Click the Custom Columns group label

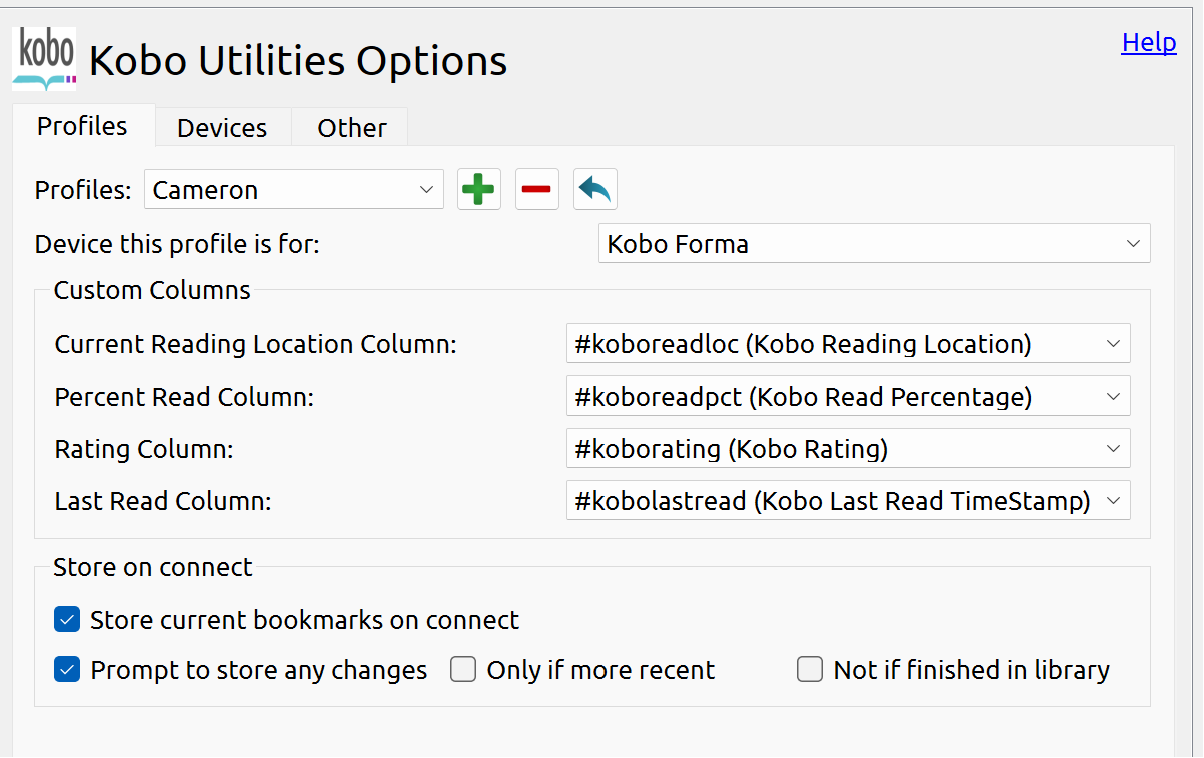click(x=152, y=291)
